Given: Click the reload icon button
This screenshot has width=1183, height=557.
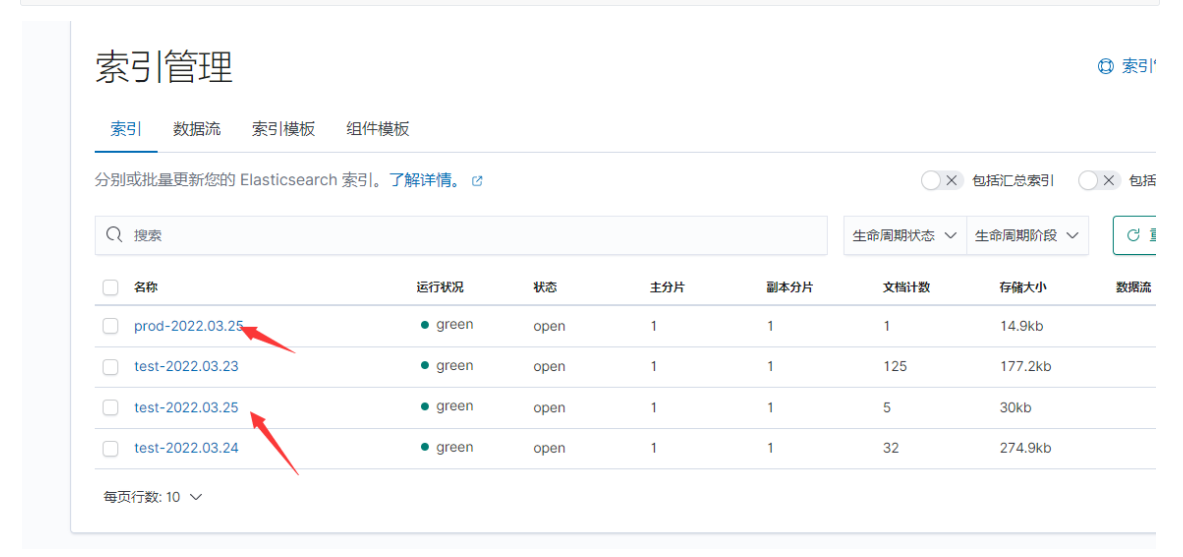Looking at the screenshot, I should coord(1134,236).
